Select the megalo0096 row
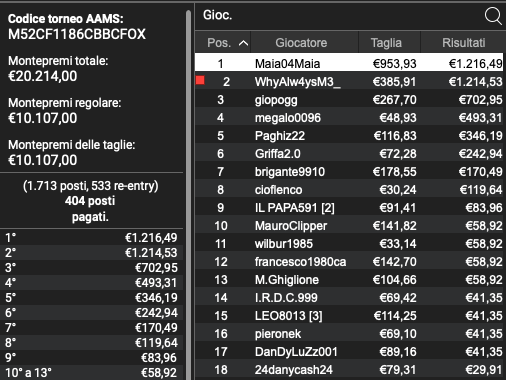This screenshot has width=506, height=380. click(349, 118)
